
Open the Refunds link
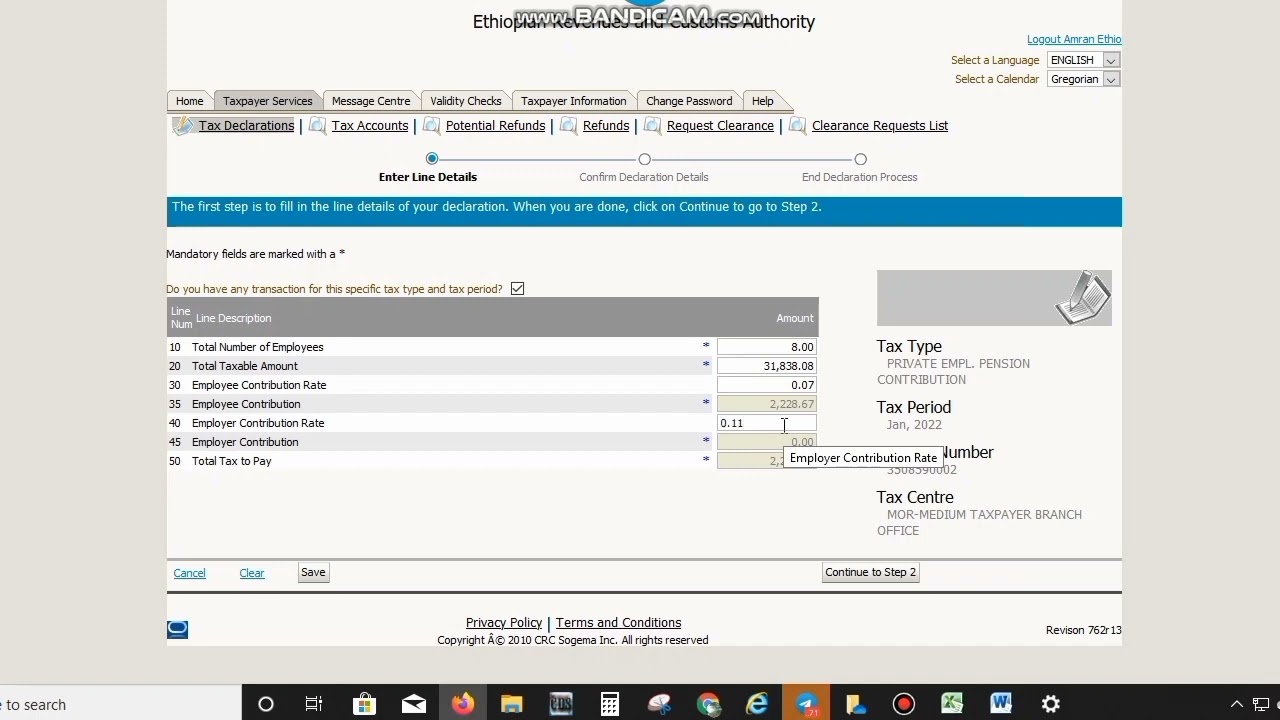point(606,126)
